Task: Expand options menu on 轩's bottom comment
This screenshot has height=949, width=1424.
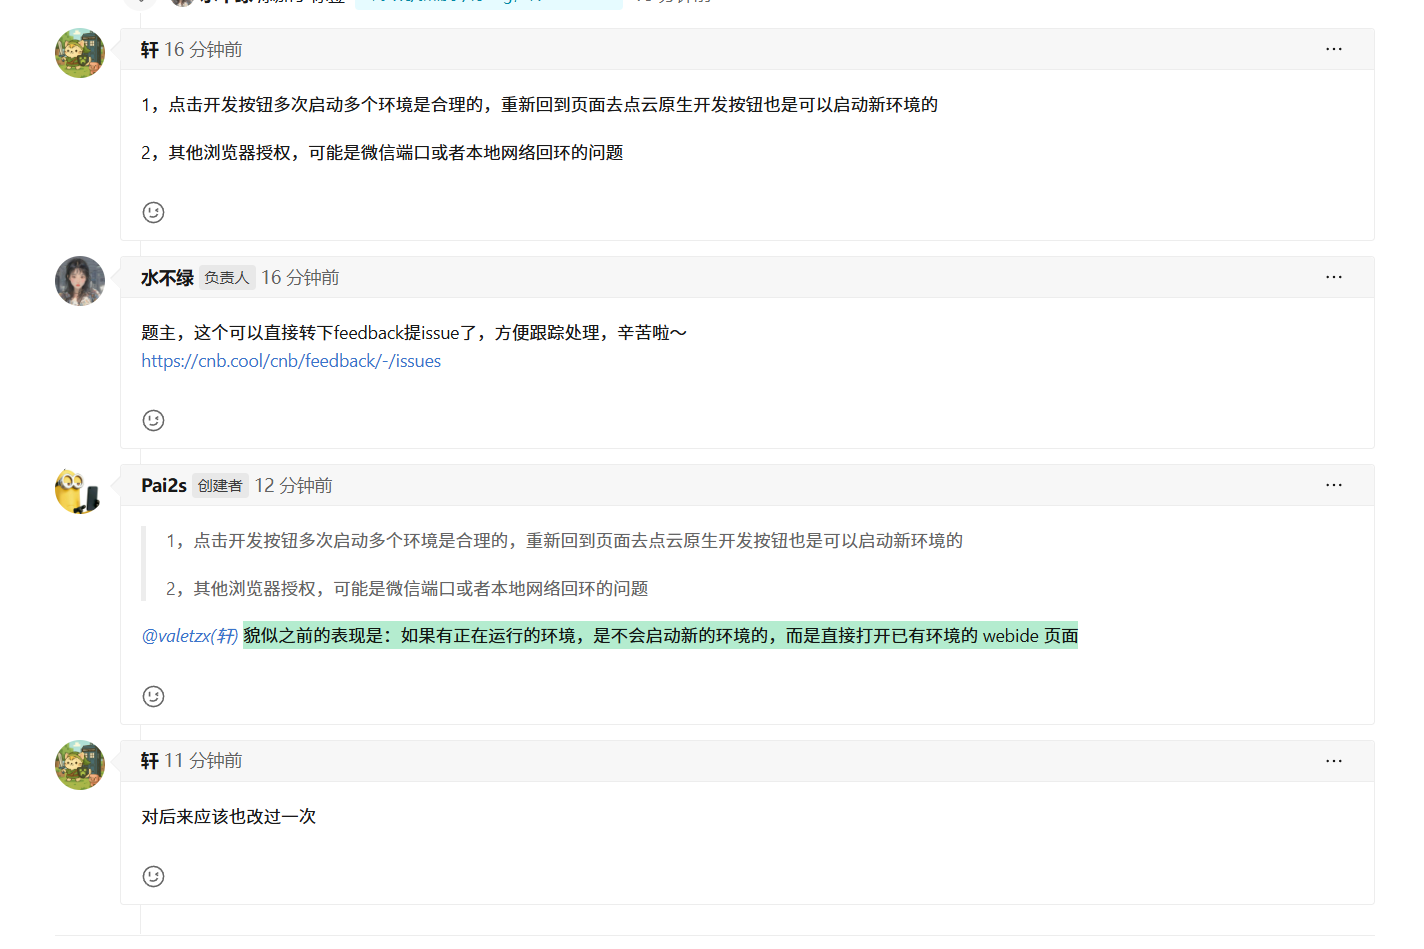Action: click(x=1334, y=760)
